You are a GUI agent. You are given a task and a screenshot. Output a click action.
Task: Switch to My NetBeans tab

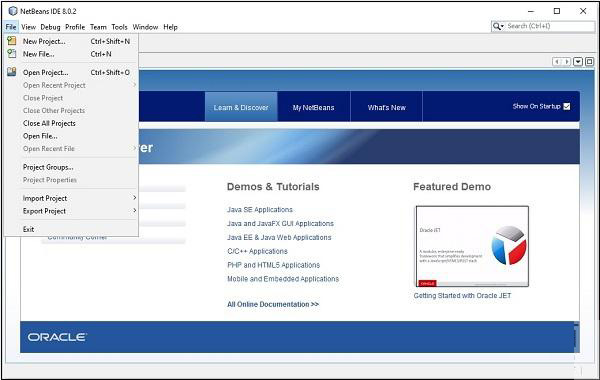(313, 107)
